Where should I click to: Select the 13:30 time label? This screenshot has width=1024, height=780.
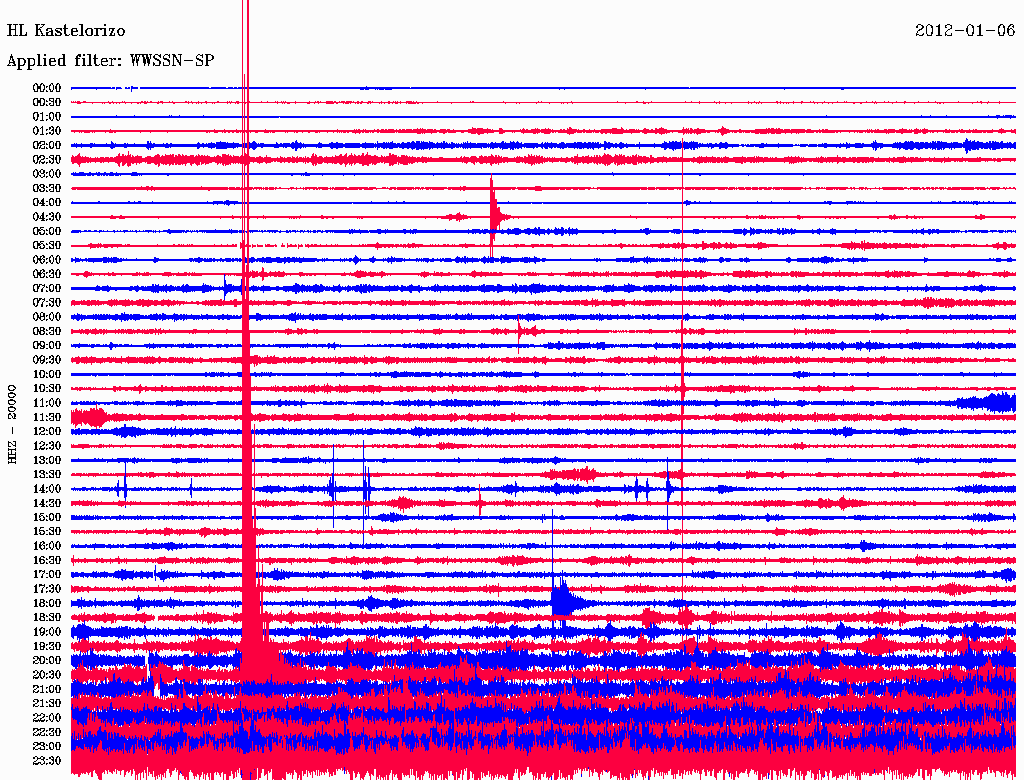[47, 474]
